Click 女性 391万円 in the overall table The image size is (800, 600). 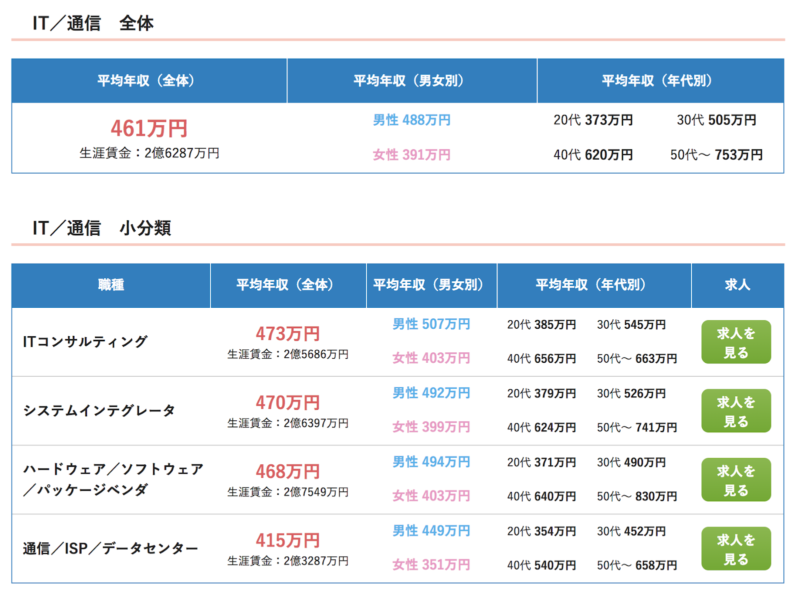click(412, 155)
